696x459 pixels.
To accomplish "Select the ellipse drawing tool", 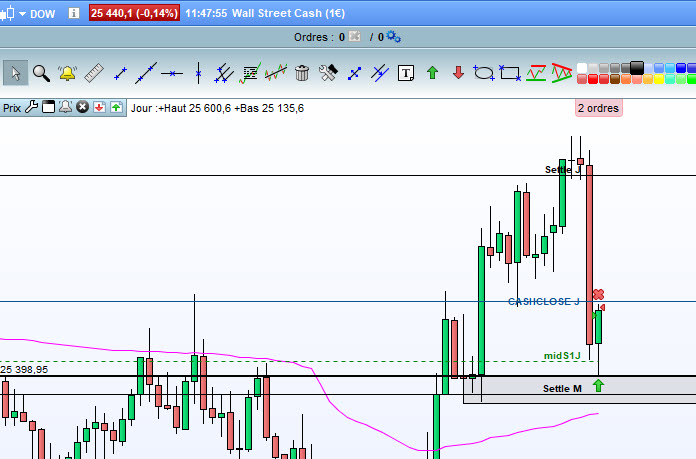I will 484,73.
